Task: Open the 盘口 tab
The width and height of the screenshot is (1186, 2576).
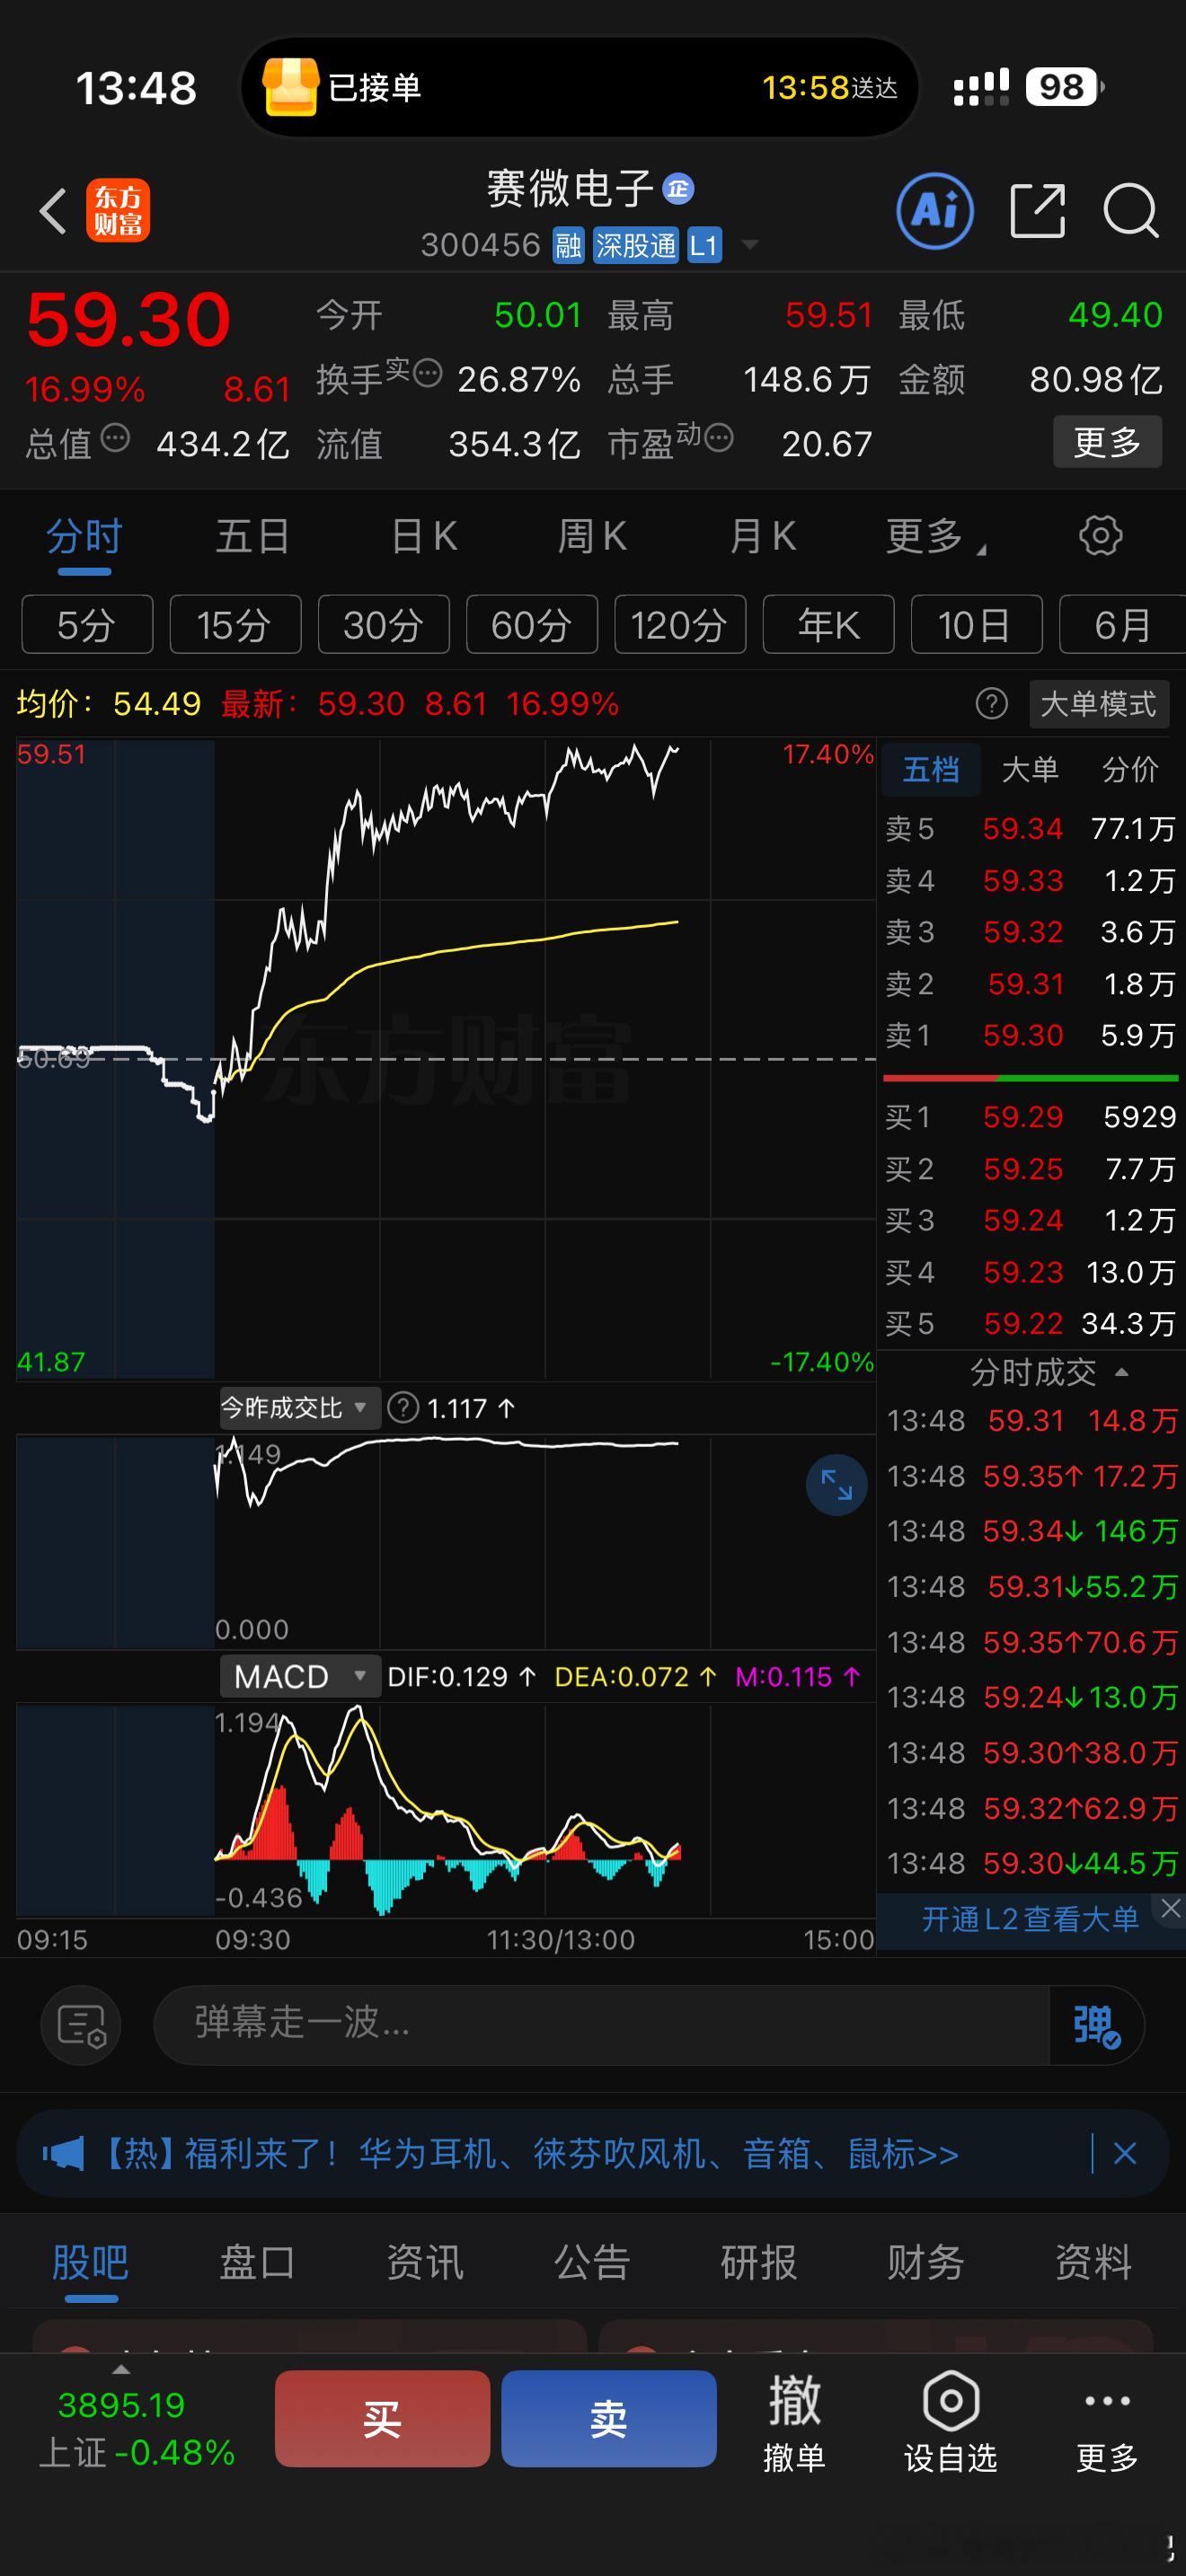Action: (257, 2263)
